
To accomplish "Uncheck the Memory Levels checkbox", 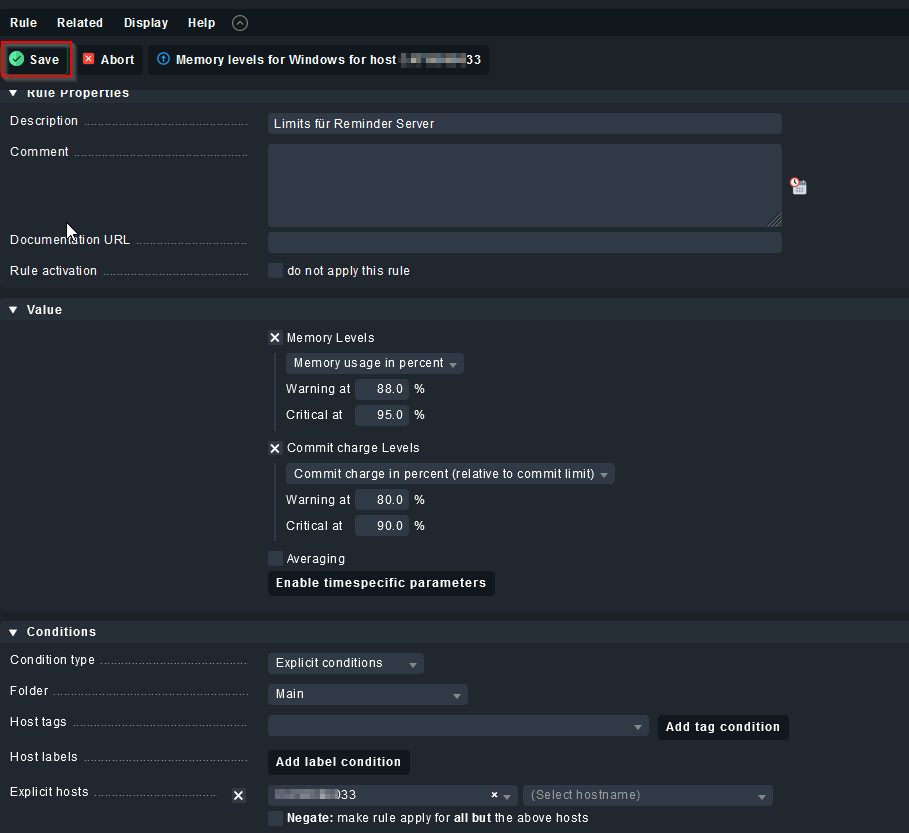I will click(275, 338).
